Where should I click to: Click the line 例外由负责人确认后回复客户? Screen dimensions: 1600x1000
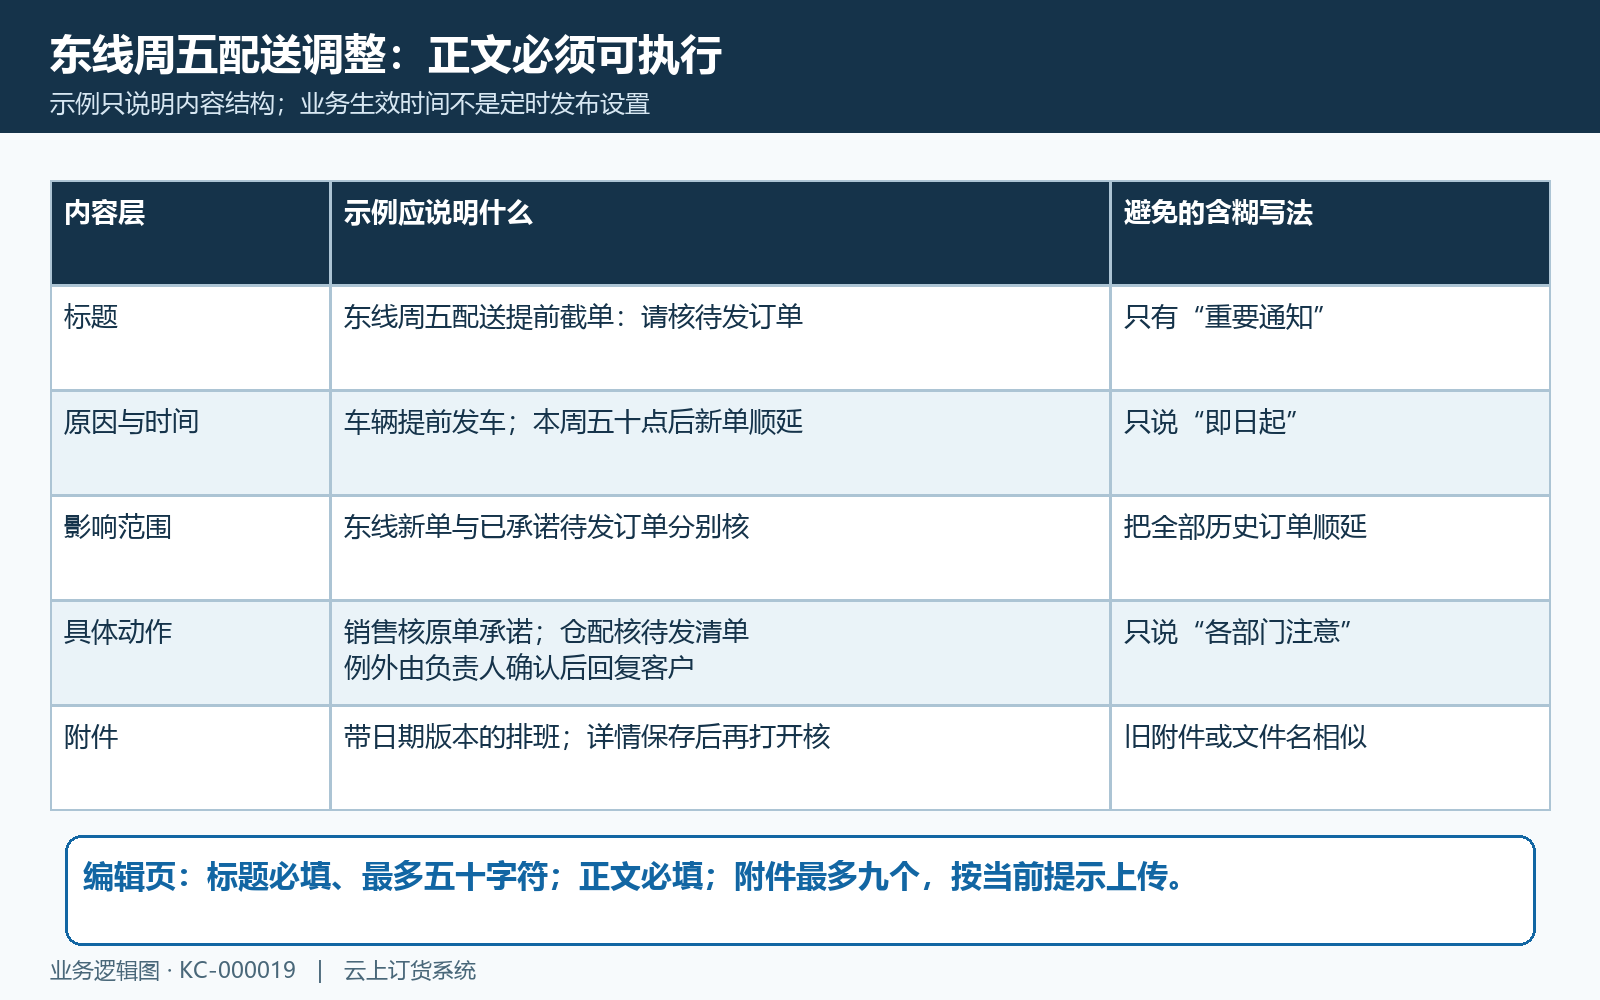pyautogui.click(x=519, y=668)
